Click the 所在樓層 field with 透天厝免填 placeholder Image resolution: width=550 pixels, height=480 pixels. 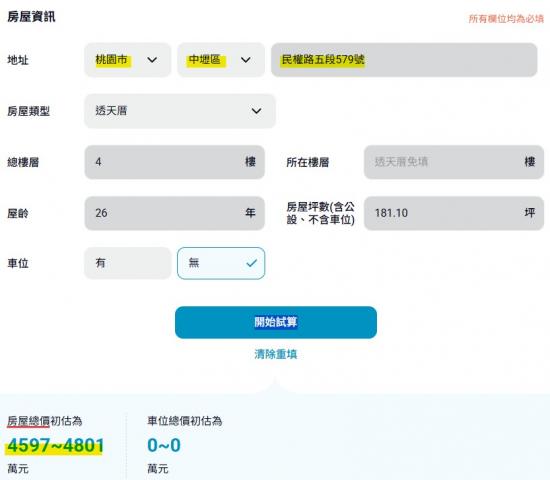pyautogui.click(x=454, y=162)
